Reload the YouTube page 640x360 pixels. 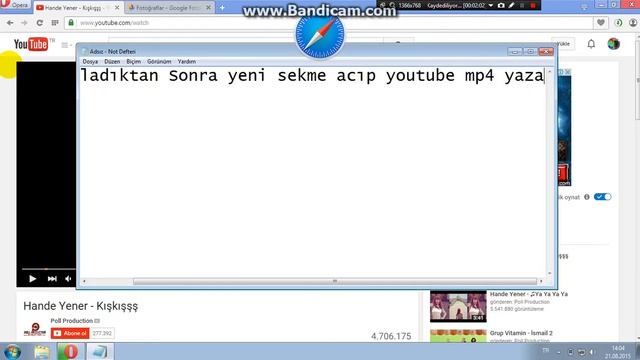tap(40, 23)
